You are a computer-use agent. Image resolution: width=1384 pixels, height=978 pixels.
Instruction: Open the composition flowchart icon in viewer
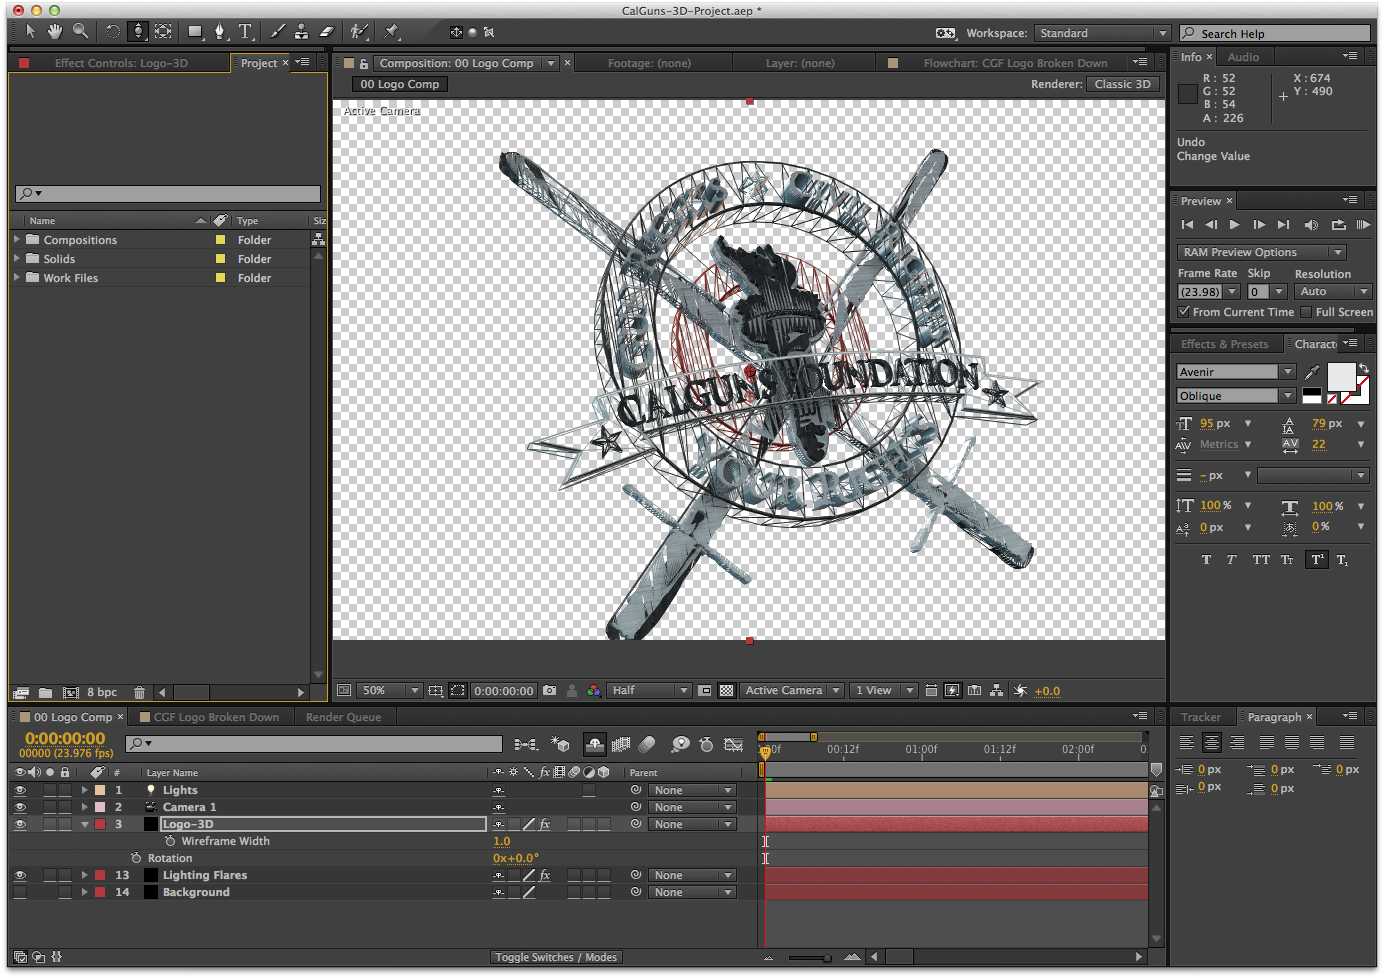(997, 691)
